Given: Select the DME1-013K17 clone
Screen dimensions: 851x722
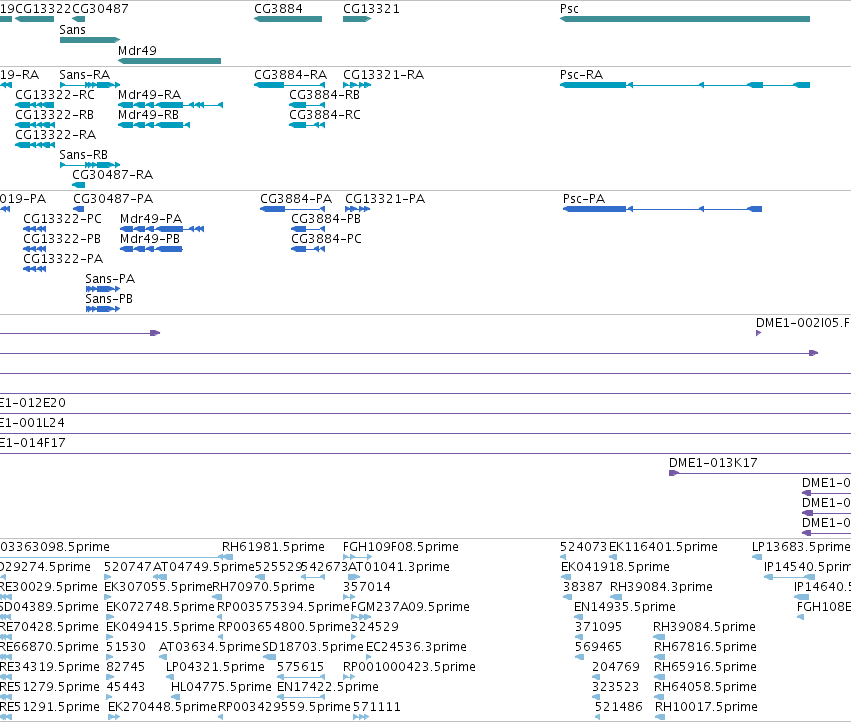Looking at the screenshot, I should [x=760, y=473].
